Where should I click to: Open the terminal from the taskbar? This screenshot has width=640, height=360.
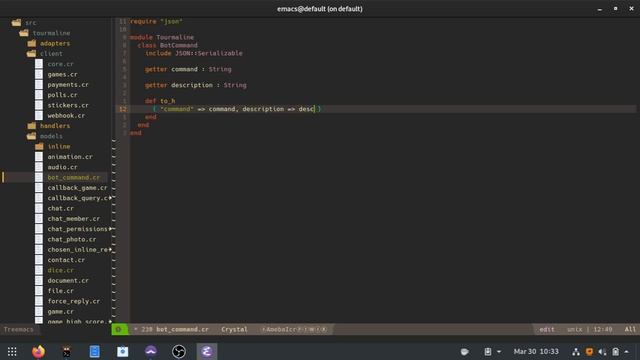click(x=67, y=351)
